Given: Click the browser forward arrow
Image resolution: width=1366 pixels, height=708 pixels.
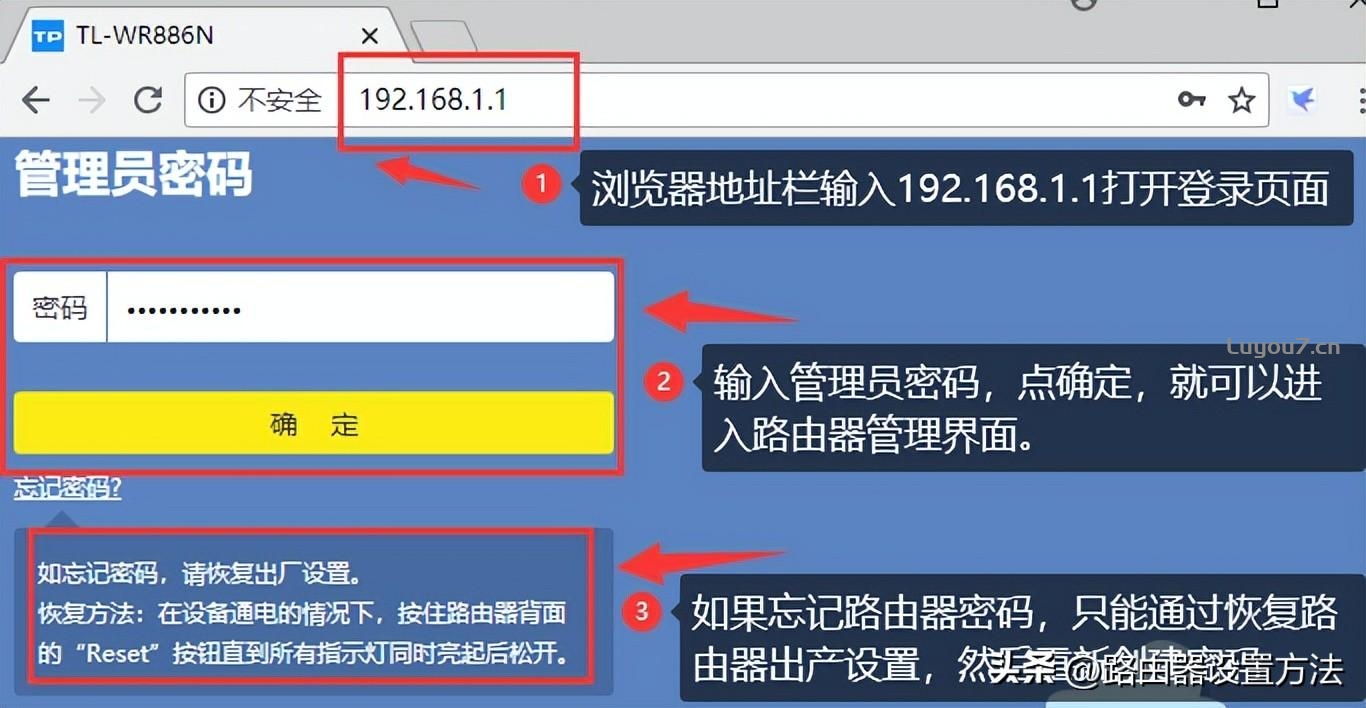Looking at the screenshot, I should tap(92, 99).
